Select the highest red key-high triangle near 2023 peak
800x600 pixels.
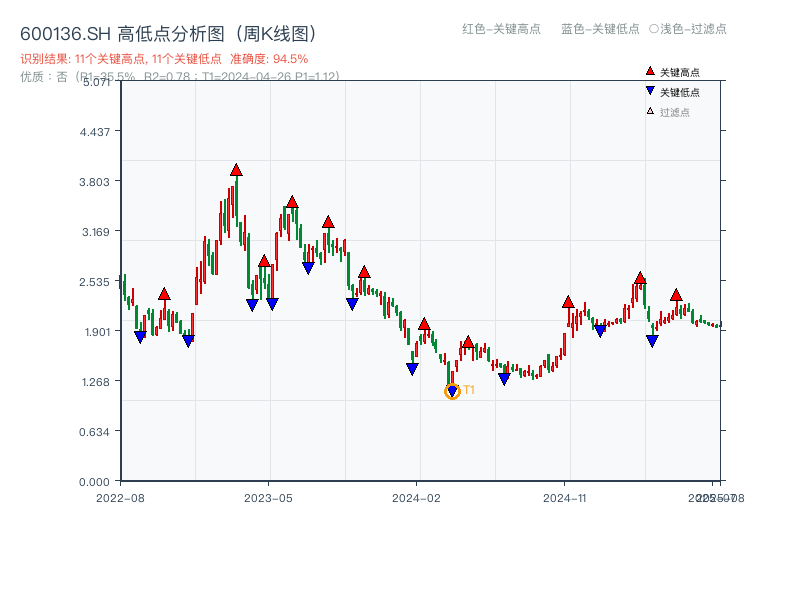point(236,170)
